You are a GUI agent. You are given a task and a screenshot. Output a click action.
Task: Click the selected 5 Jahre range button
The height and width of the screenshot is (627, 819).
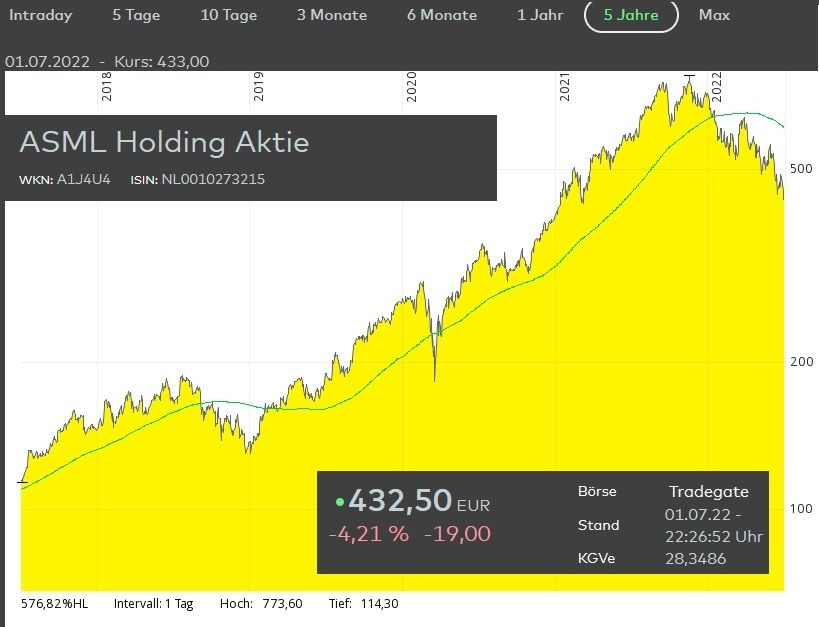click(631, 15)
